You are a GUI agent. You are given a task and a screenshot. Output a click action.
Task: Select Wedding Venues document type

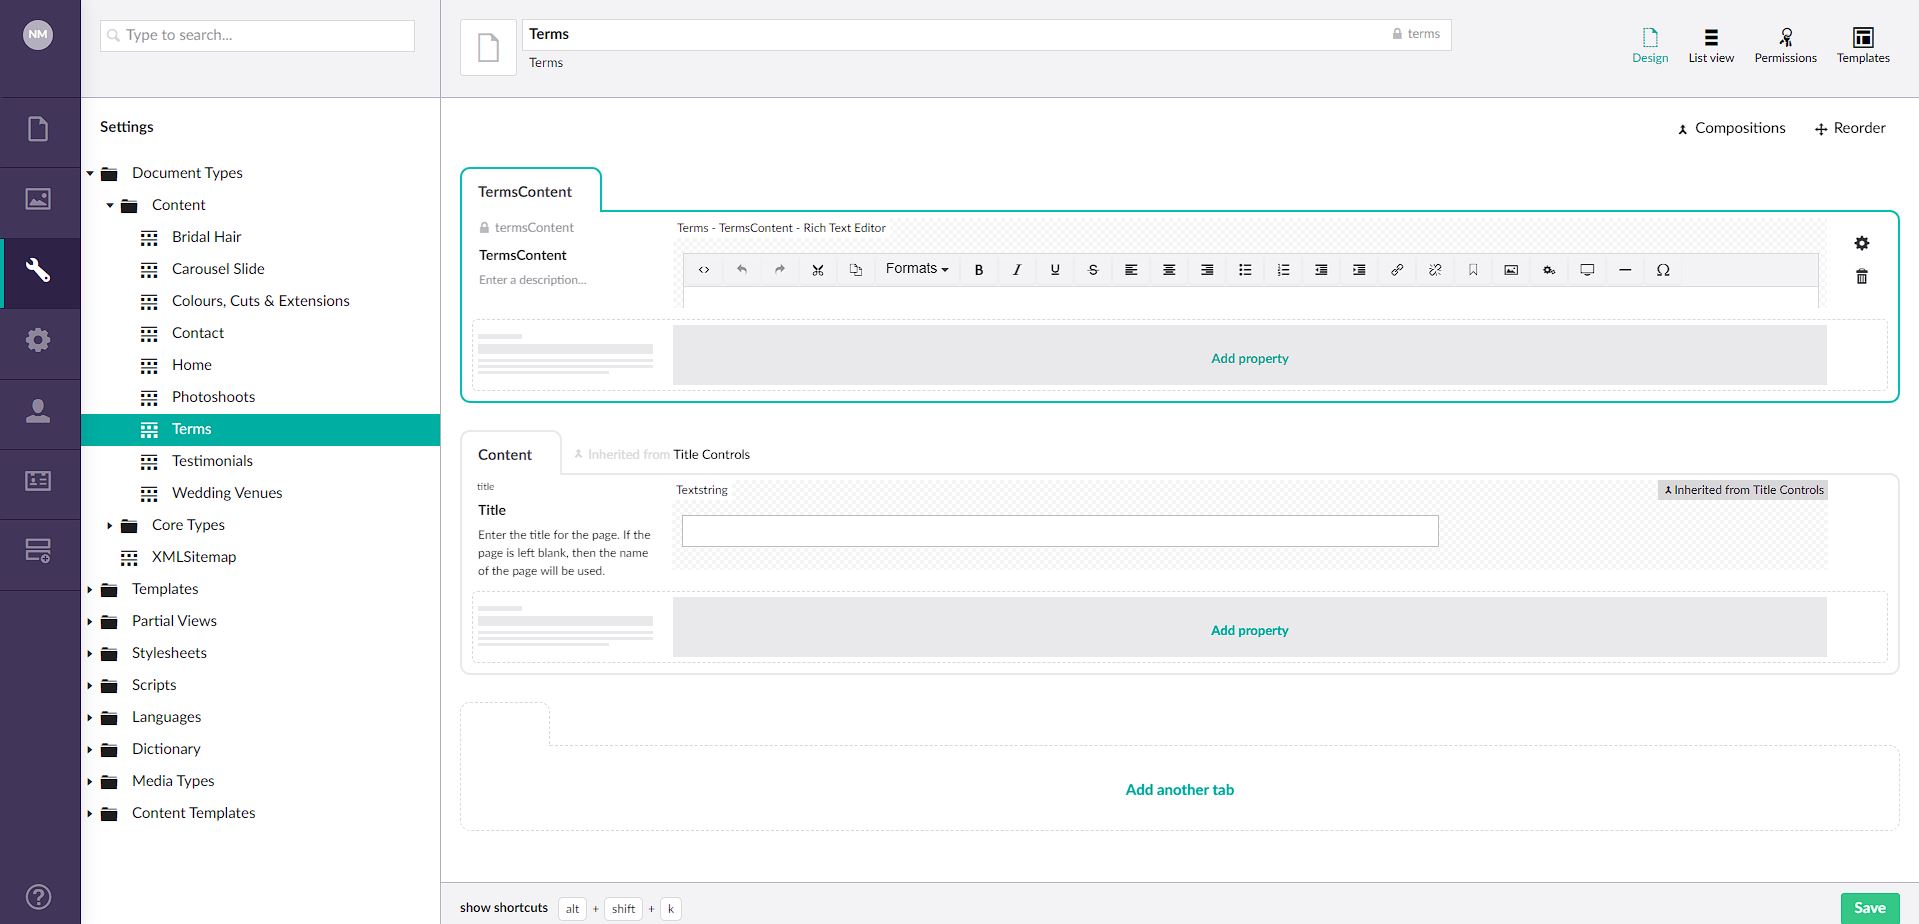point(227,493)
